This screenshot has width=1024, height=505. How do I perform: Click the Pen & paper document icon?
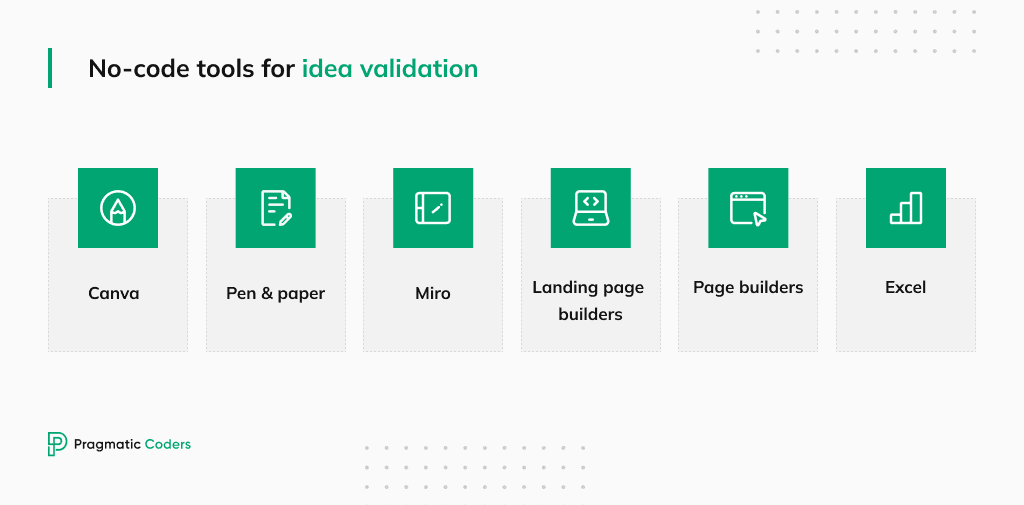coord(276,208)
